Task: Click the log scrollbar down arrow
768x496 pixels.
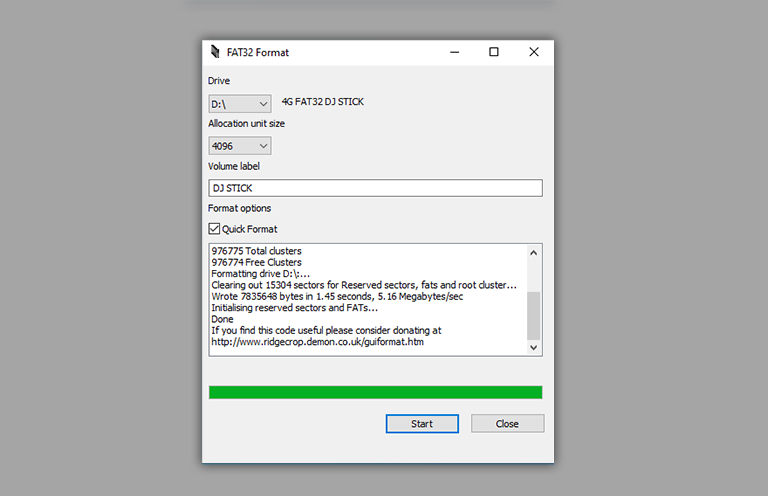Action: pyautogui.click(x=533, y=347)
